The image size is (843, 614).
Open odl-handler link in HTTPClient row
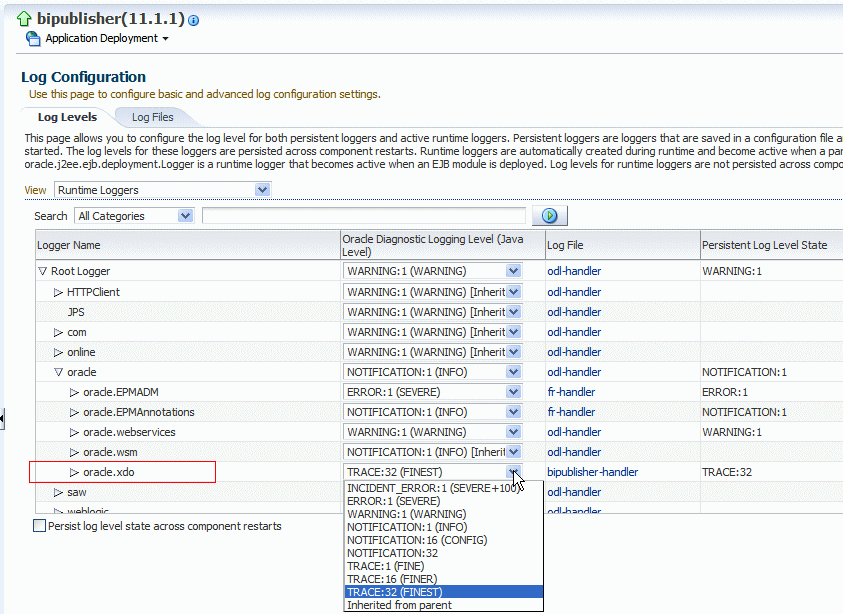tap(574, 292)
